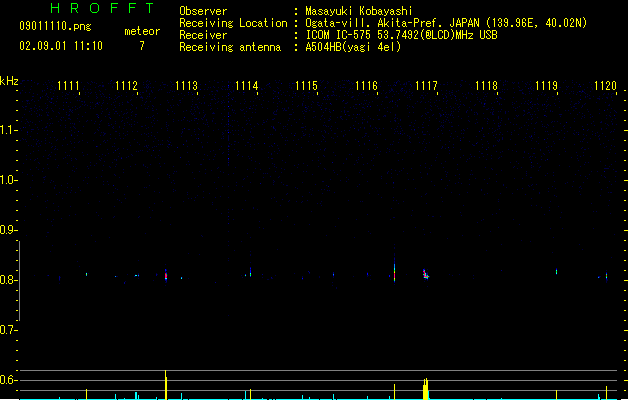This screenshot has width=629, height=400.
Task: Select the file name 09011110.png
Action: [x=55, y=26]
